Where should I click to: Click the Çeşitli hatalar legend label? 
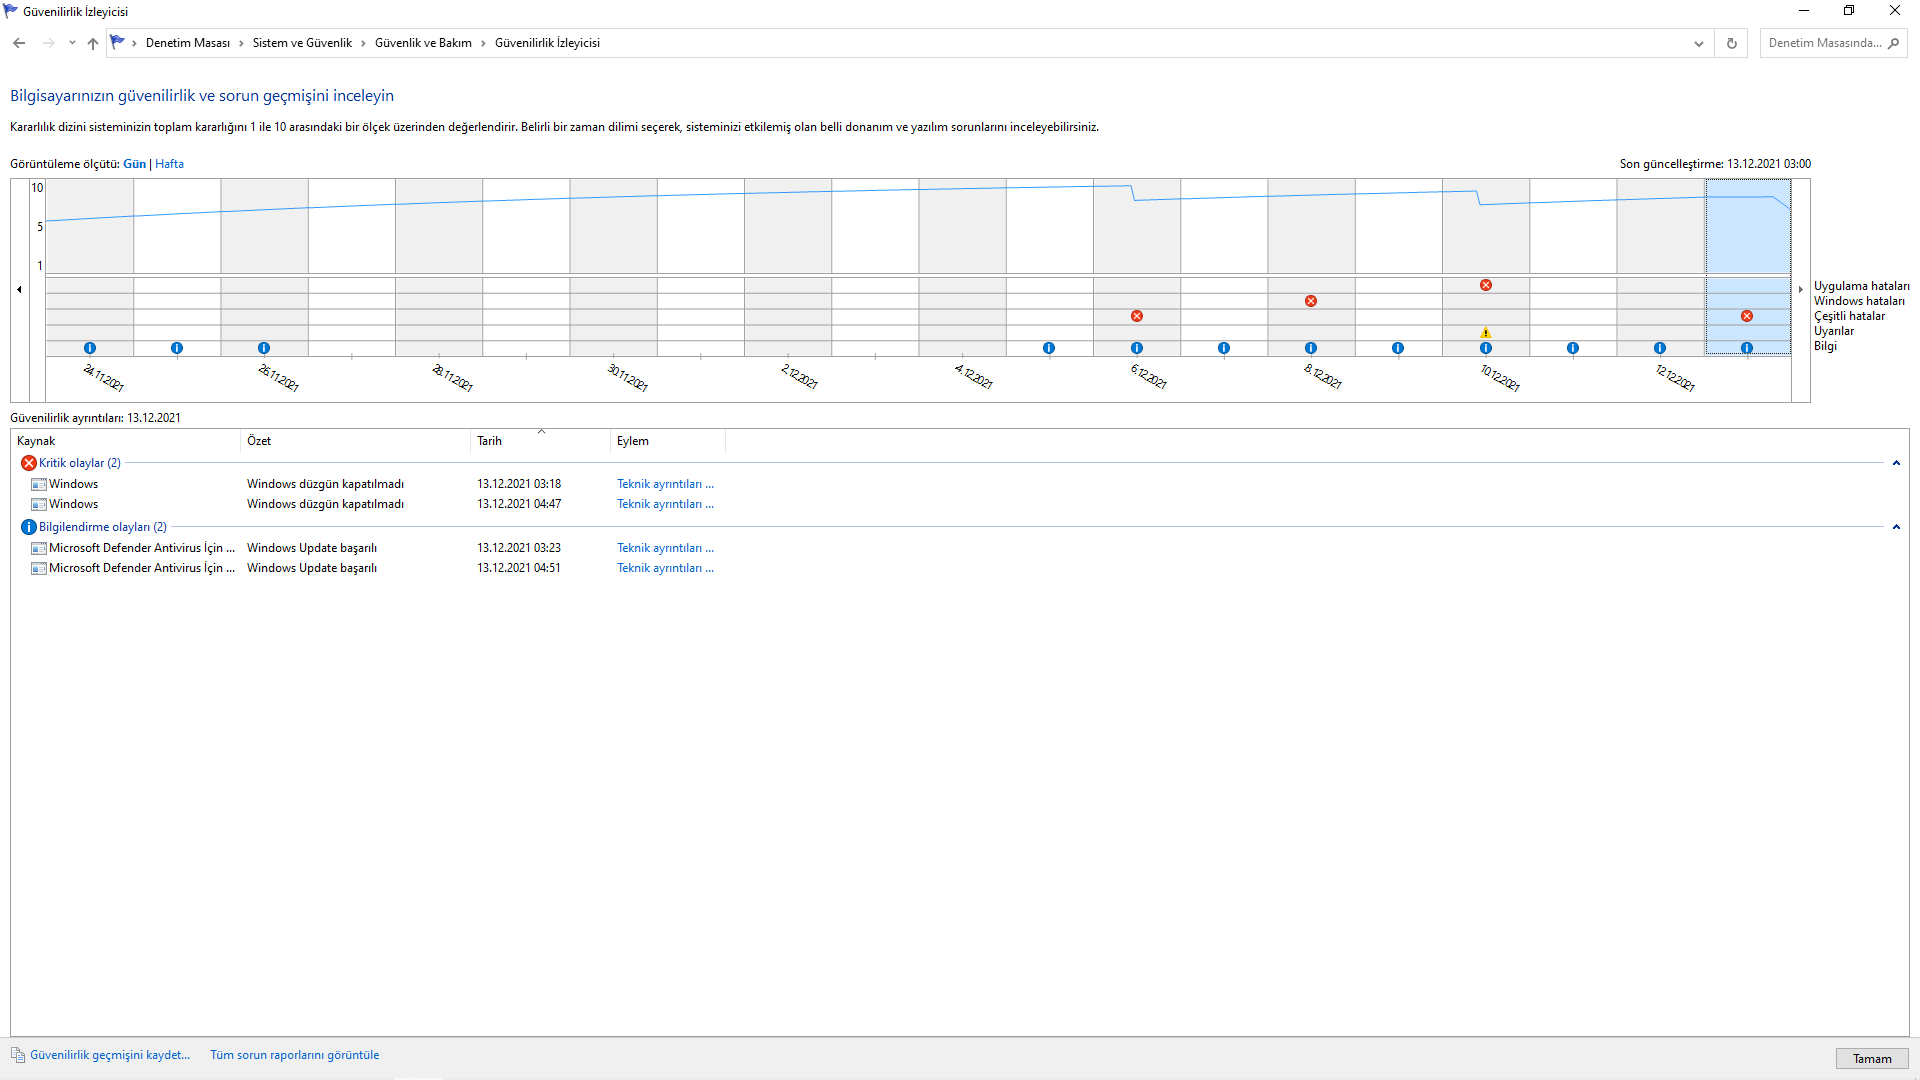click(1849, 316)
